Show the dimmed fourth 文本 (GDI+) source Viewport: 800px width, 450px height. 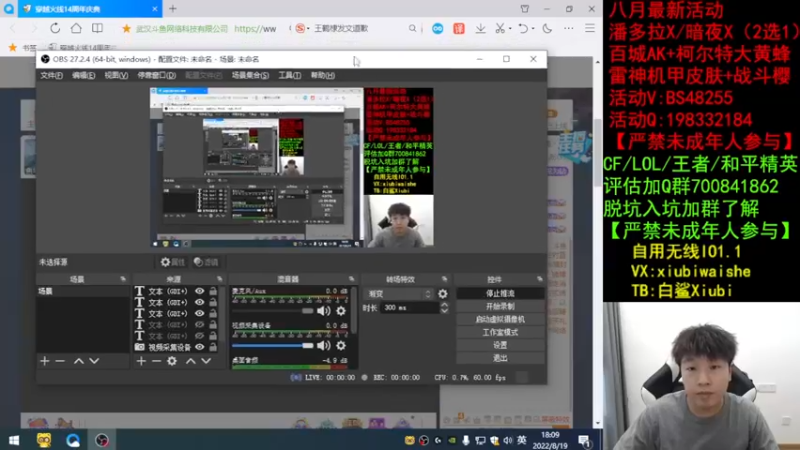click(x=199, y=325)
